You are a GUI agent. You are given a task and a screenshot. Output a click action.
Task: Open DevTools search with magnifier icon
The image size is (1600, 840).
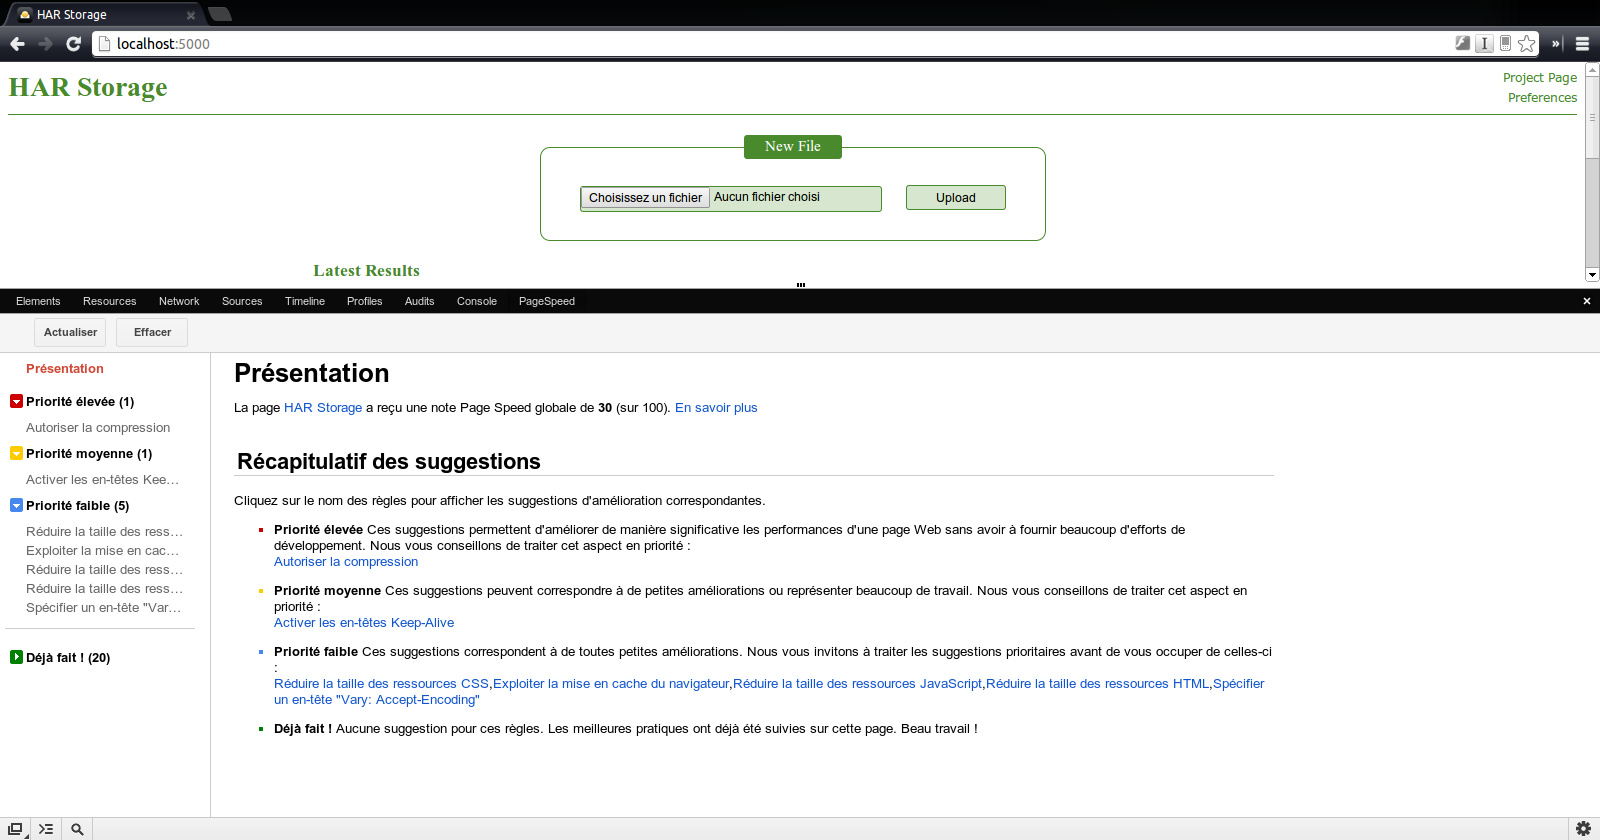(77, 829)
